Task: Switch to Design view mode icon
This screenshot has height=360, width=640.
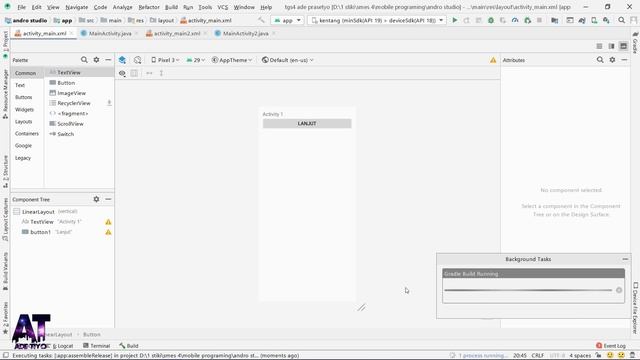Action: coord(623,46)
